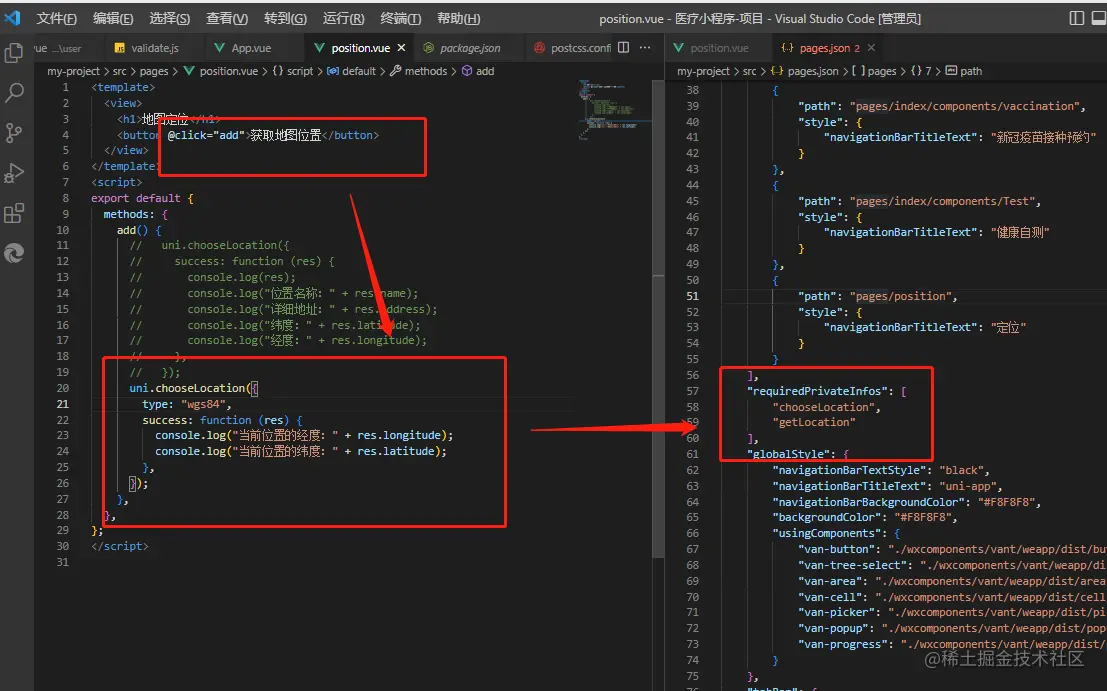1107x691 pixels.
Task: Toggle the primary sidebar layout button
Action: [1076, 18]
